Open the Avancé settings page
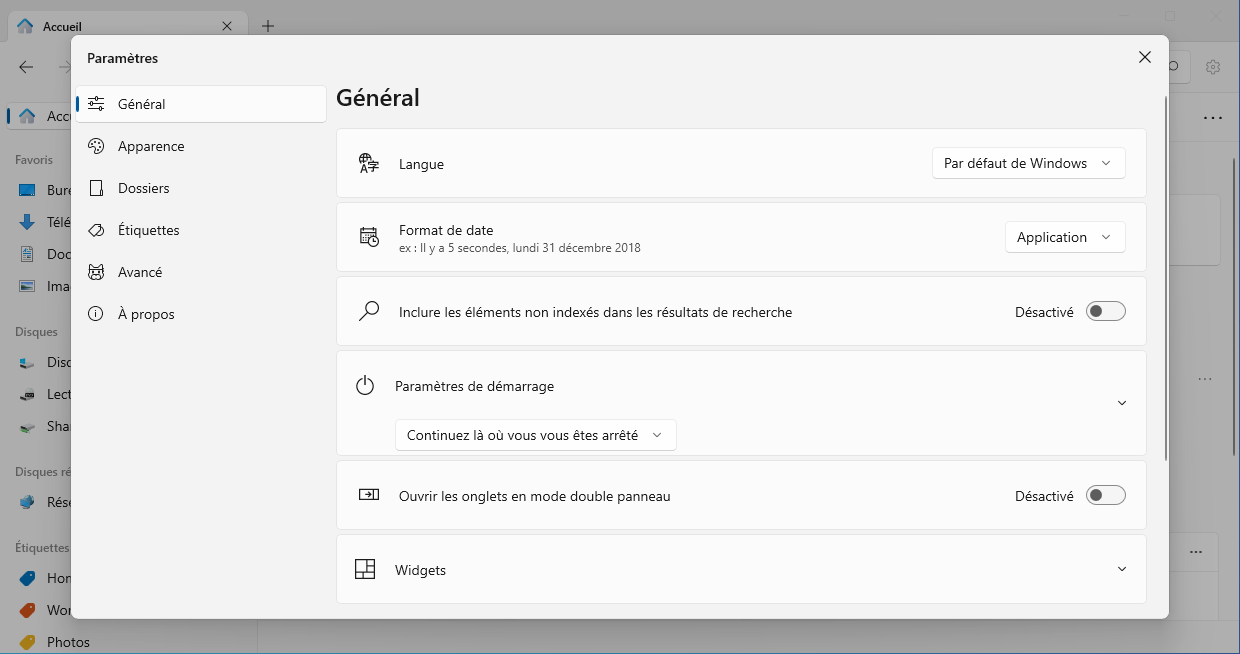1240x654 pixels. [140, 272]
